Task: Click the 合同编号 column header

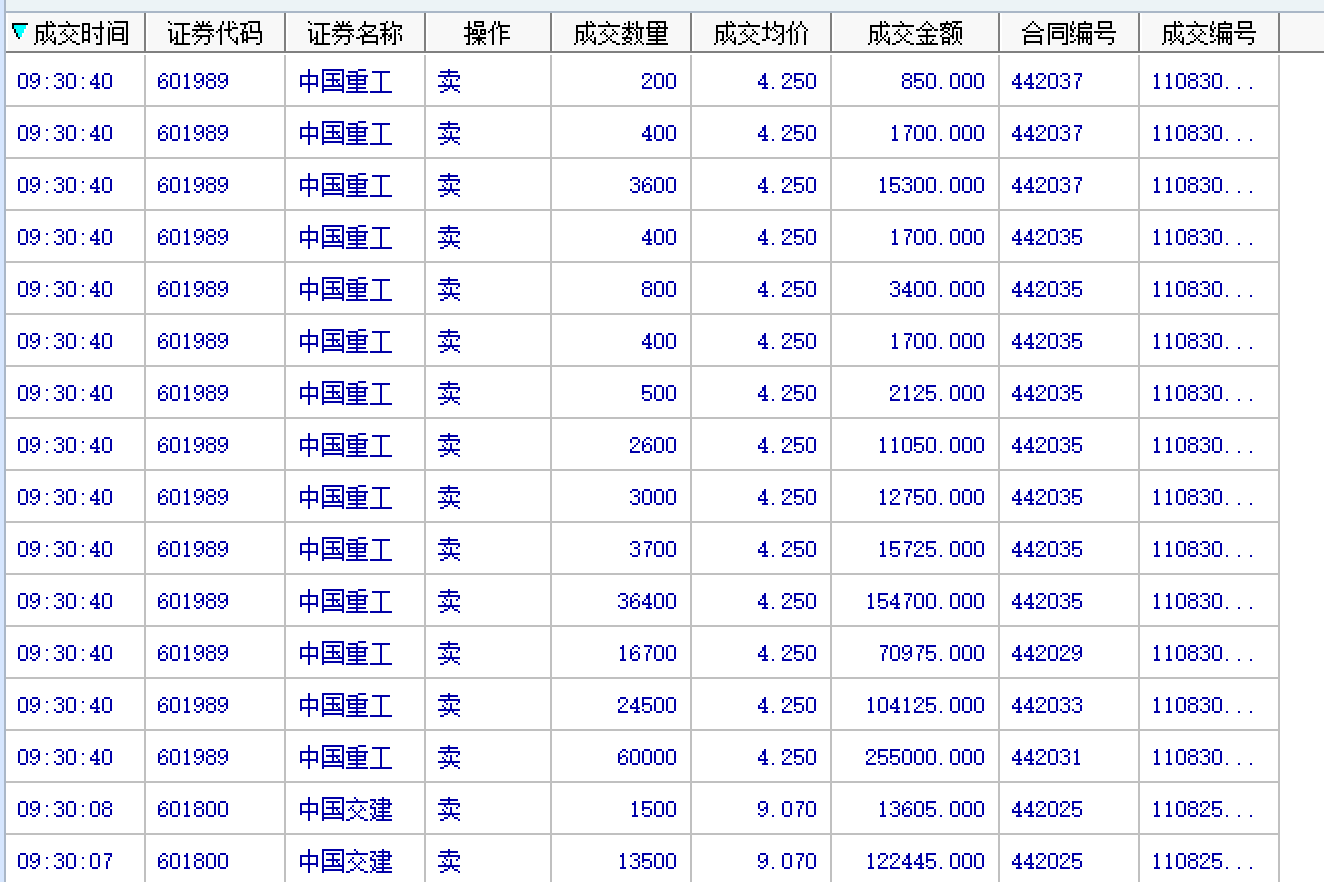Action: point(1069,34)
